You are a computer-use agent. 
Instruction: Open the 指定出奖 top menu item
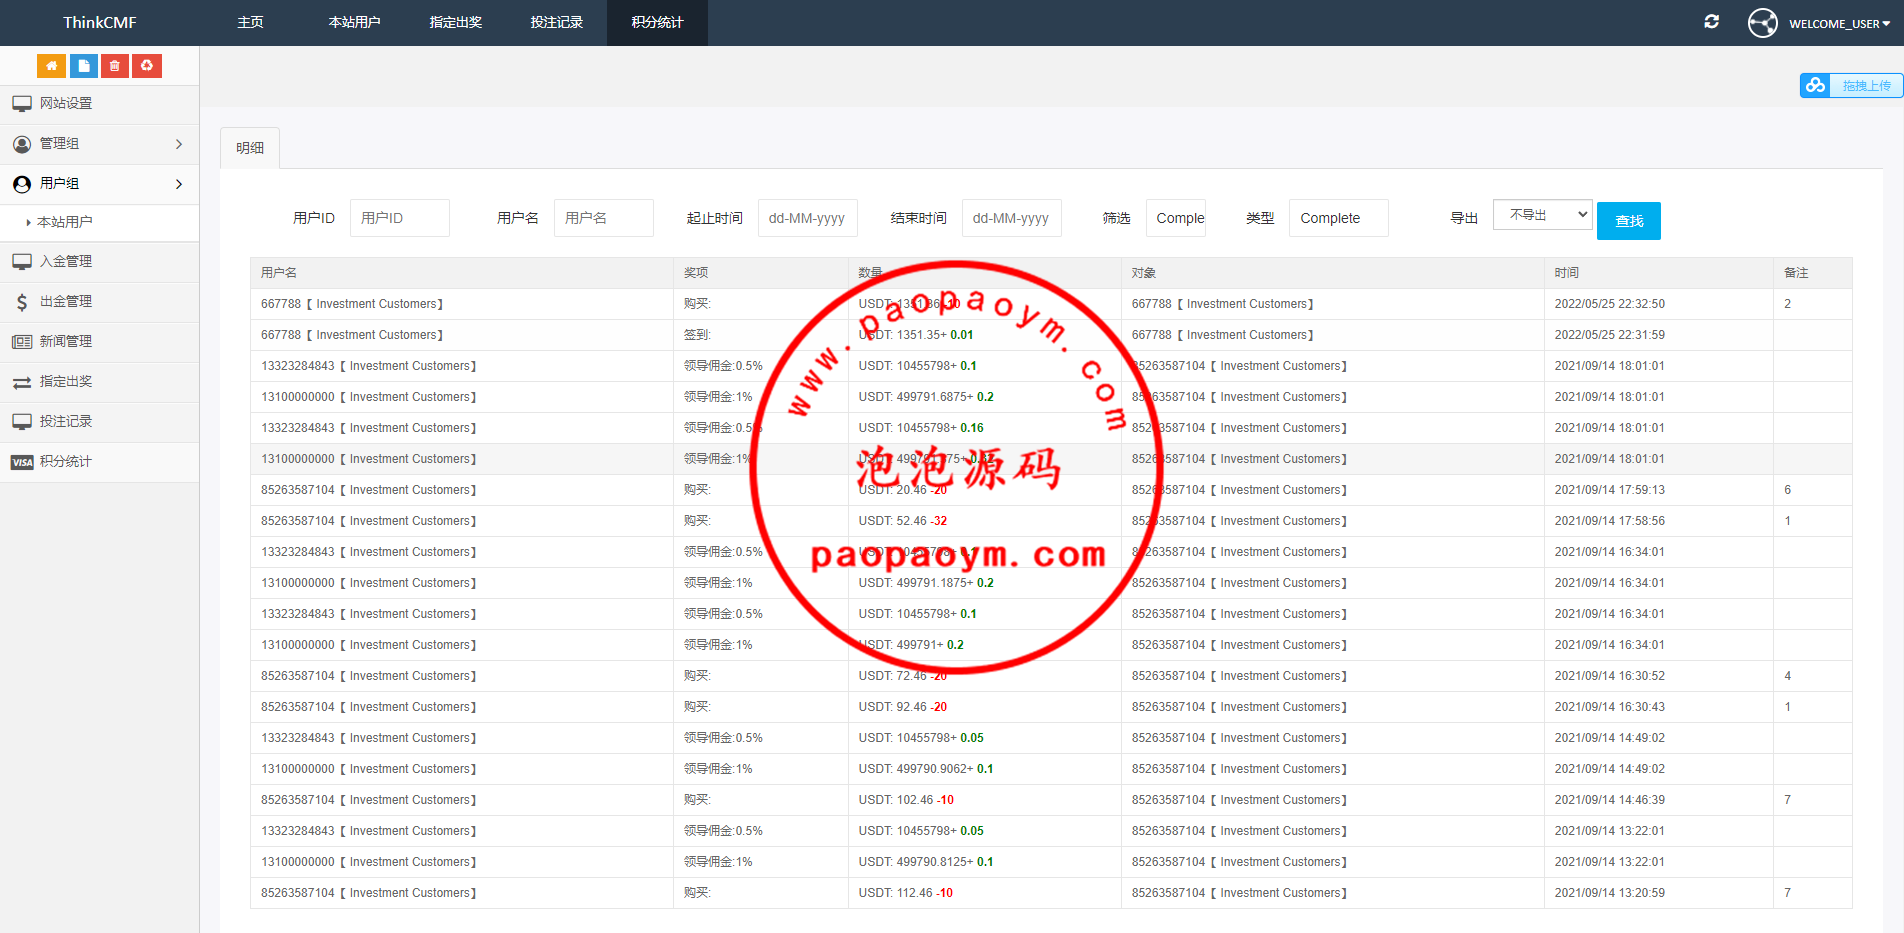point(455,22)
